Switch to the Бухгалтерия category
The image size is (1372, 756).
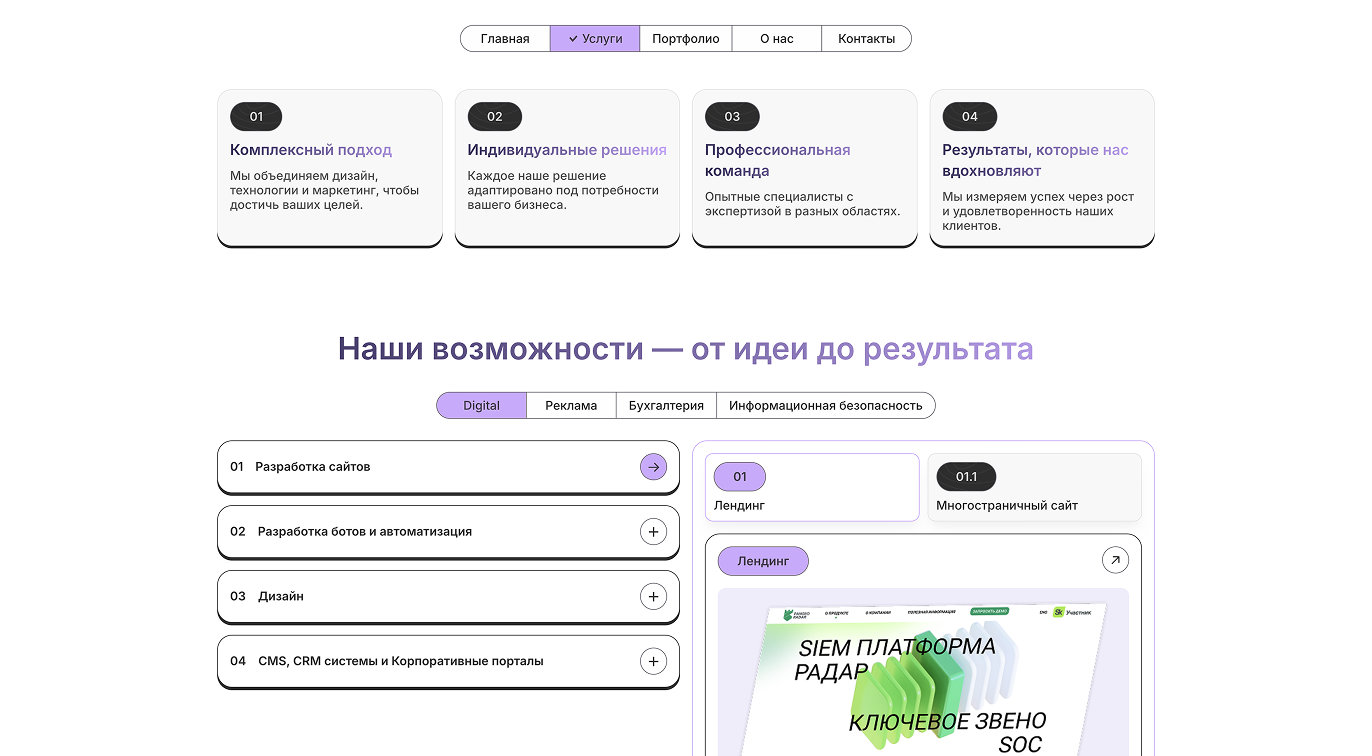pos(666,406)
